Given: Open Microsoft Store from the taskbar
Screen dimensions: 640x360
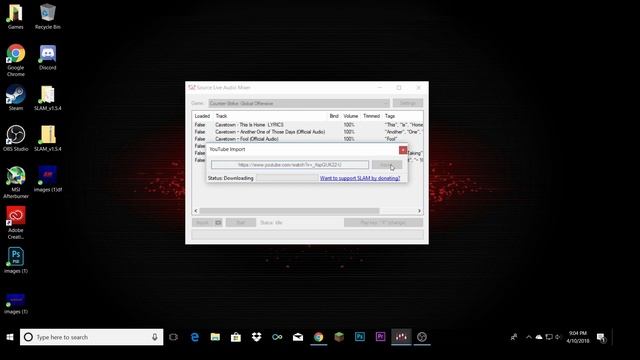Looking at the screenshot, I should point(236,337).
